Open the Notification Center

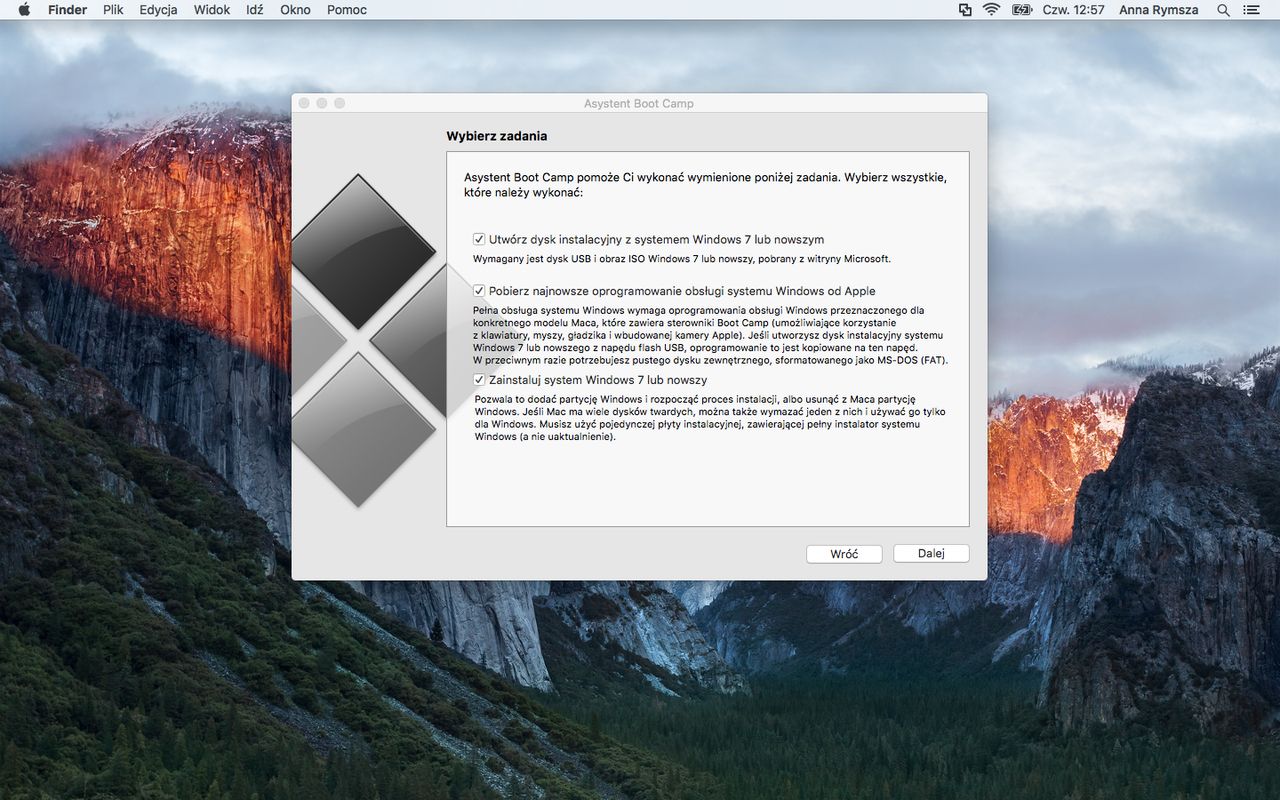click(x=1252, y=10)
